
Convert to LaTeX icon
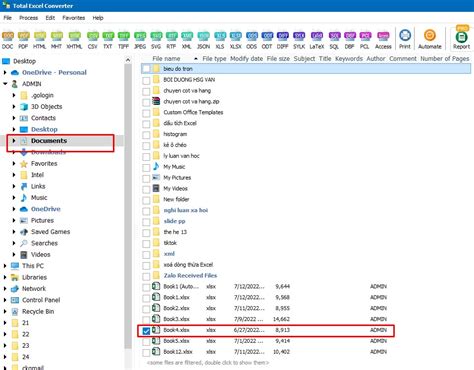tap(317, 40)
